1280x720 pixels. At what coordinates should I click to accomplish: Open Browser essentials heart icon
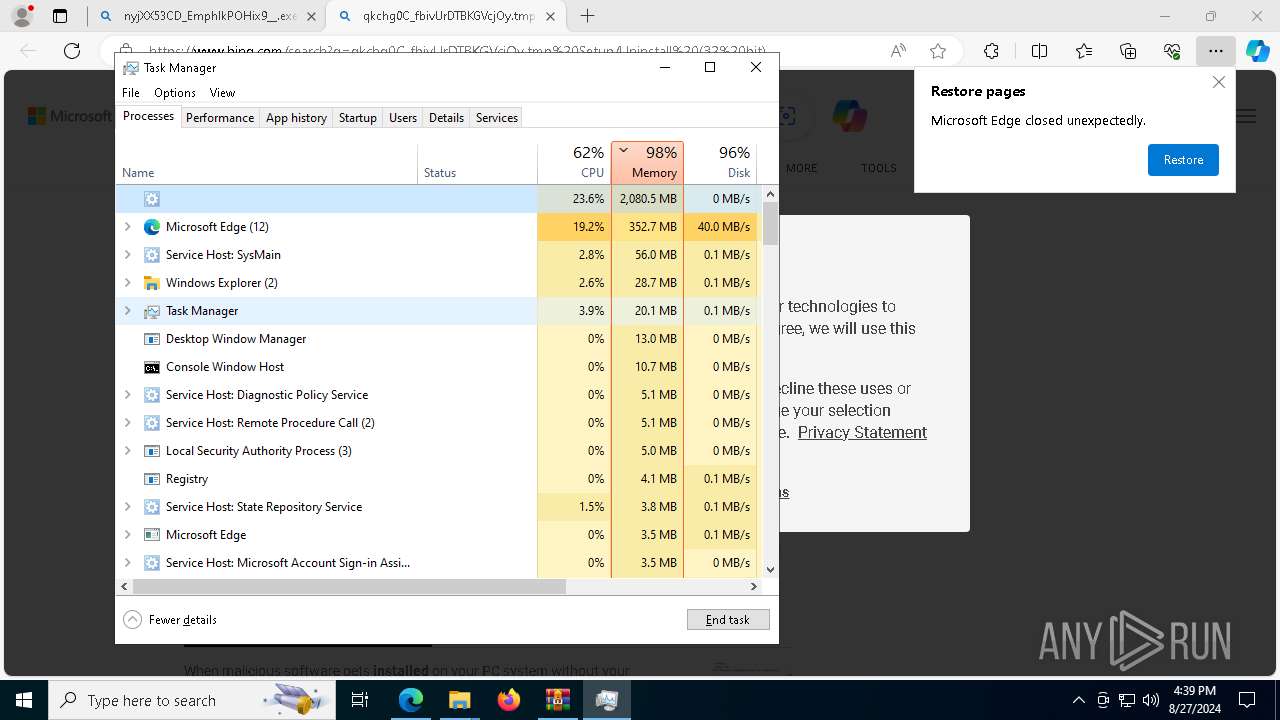(x=1172, y=51)
